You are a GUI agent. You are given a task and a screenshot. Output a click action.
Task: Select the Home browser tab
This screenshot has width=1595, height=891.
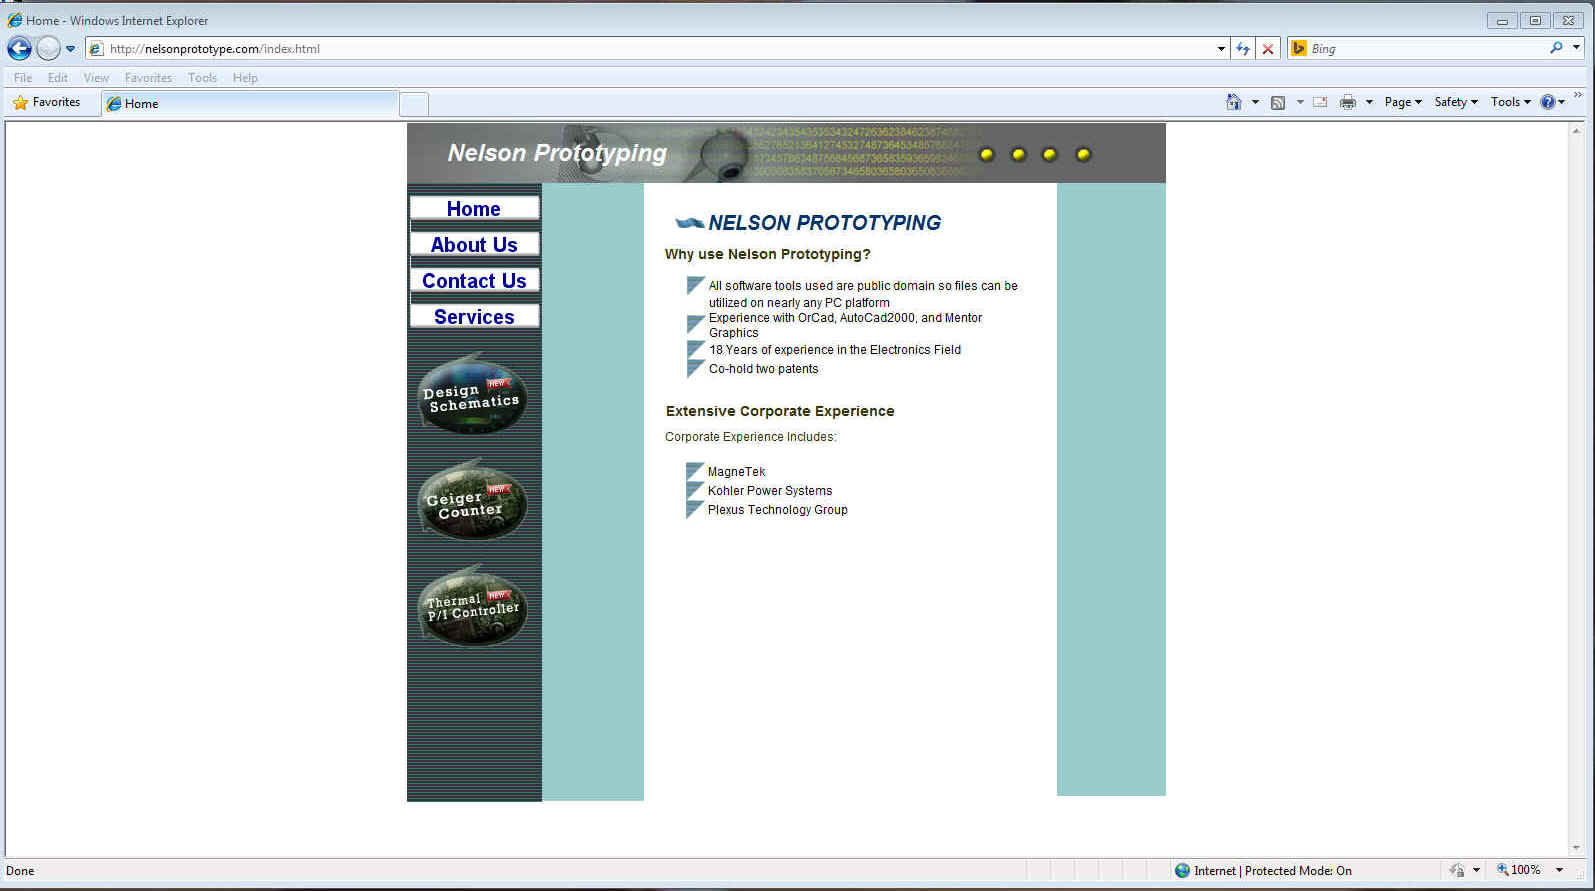(249, 103)
